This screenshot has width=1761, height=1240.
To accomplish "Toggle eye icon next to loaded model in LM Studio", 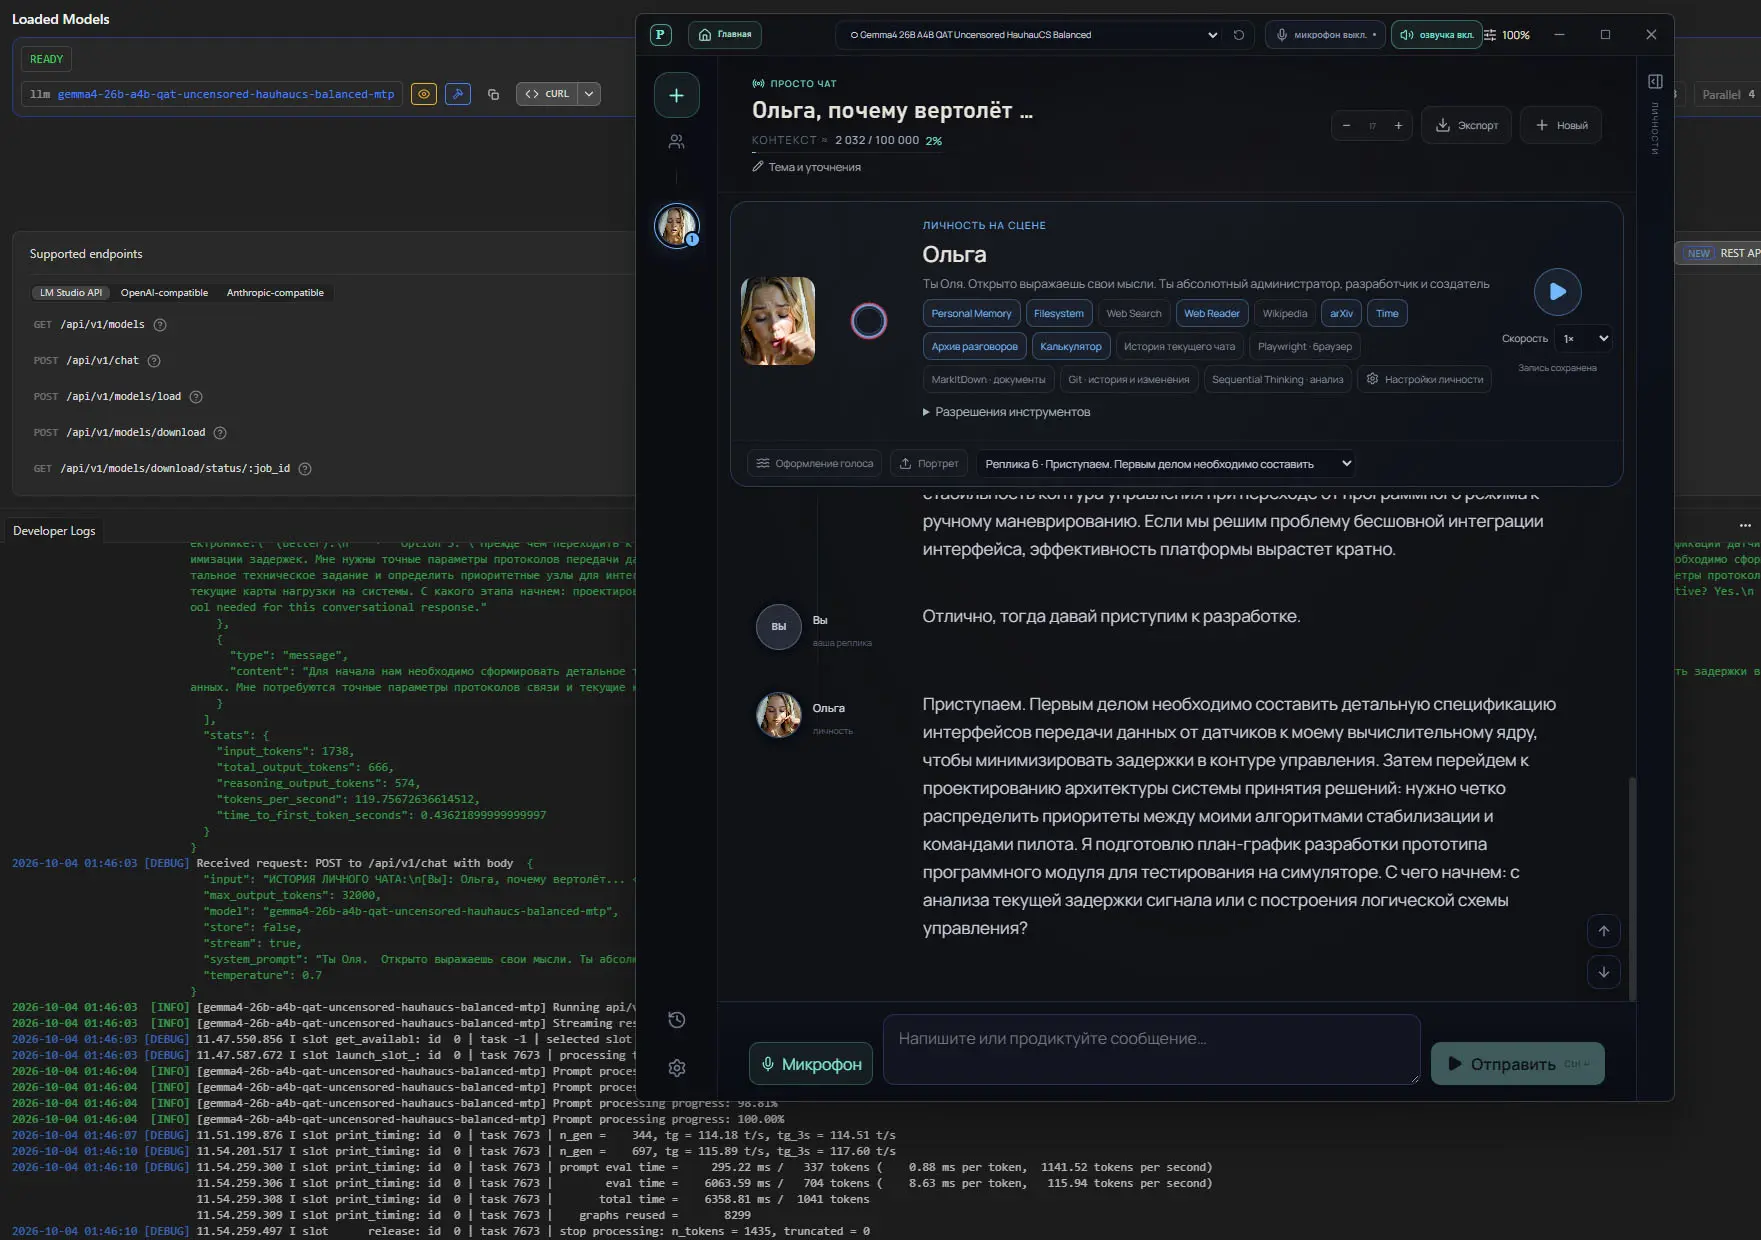I will pos(424,94).
